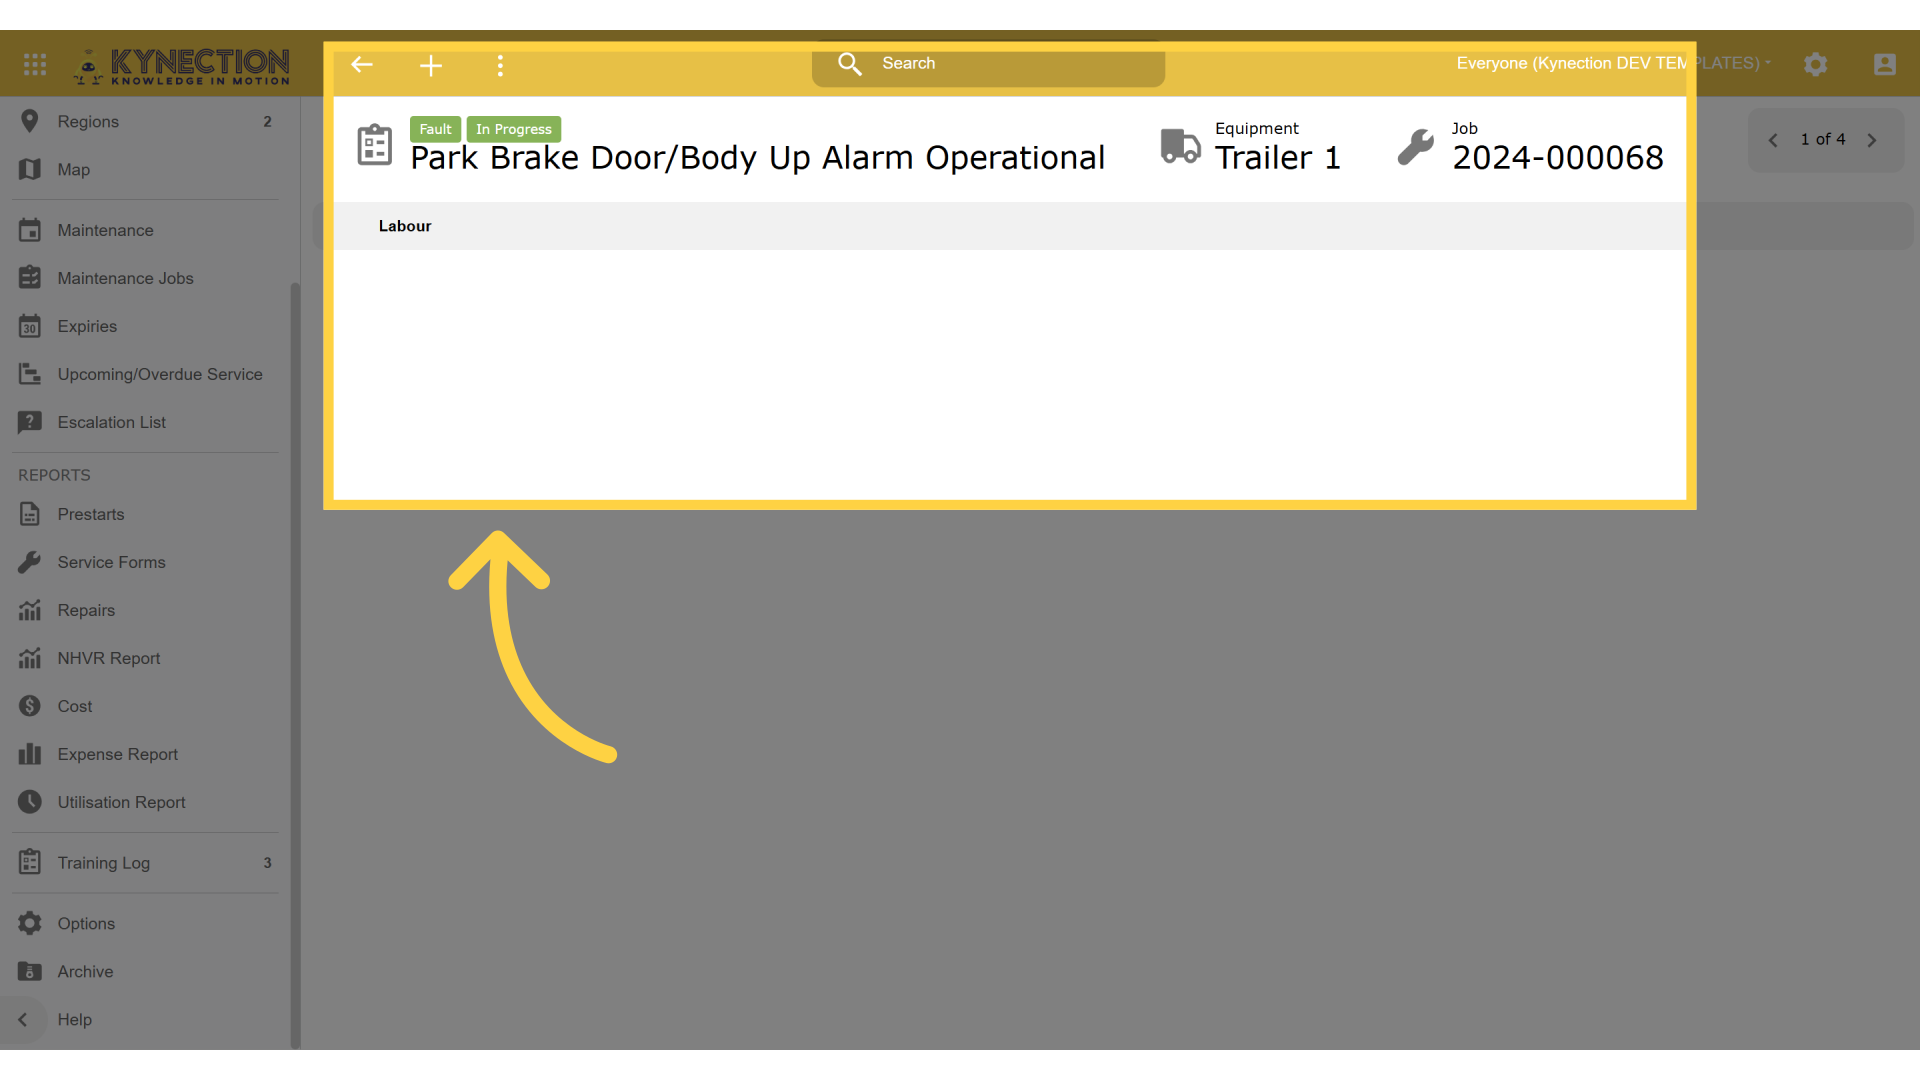Open job 2024-000068
Viewport: 1920px width, 1080px height.
1558,158
